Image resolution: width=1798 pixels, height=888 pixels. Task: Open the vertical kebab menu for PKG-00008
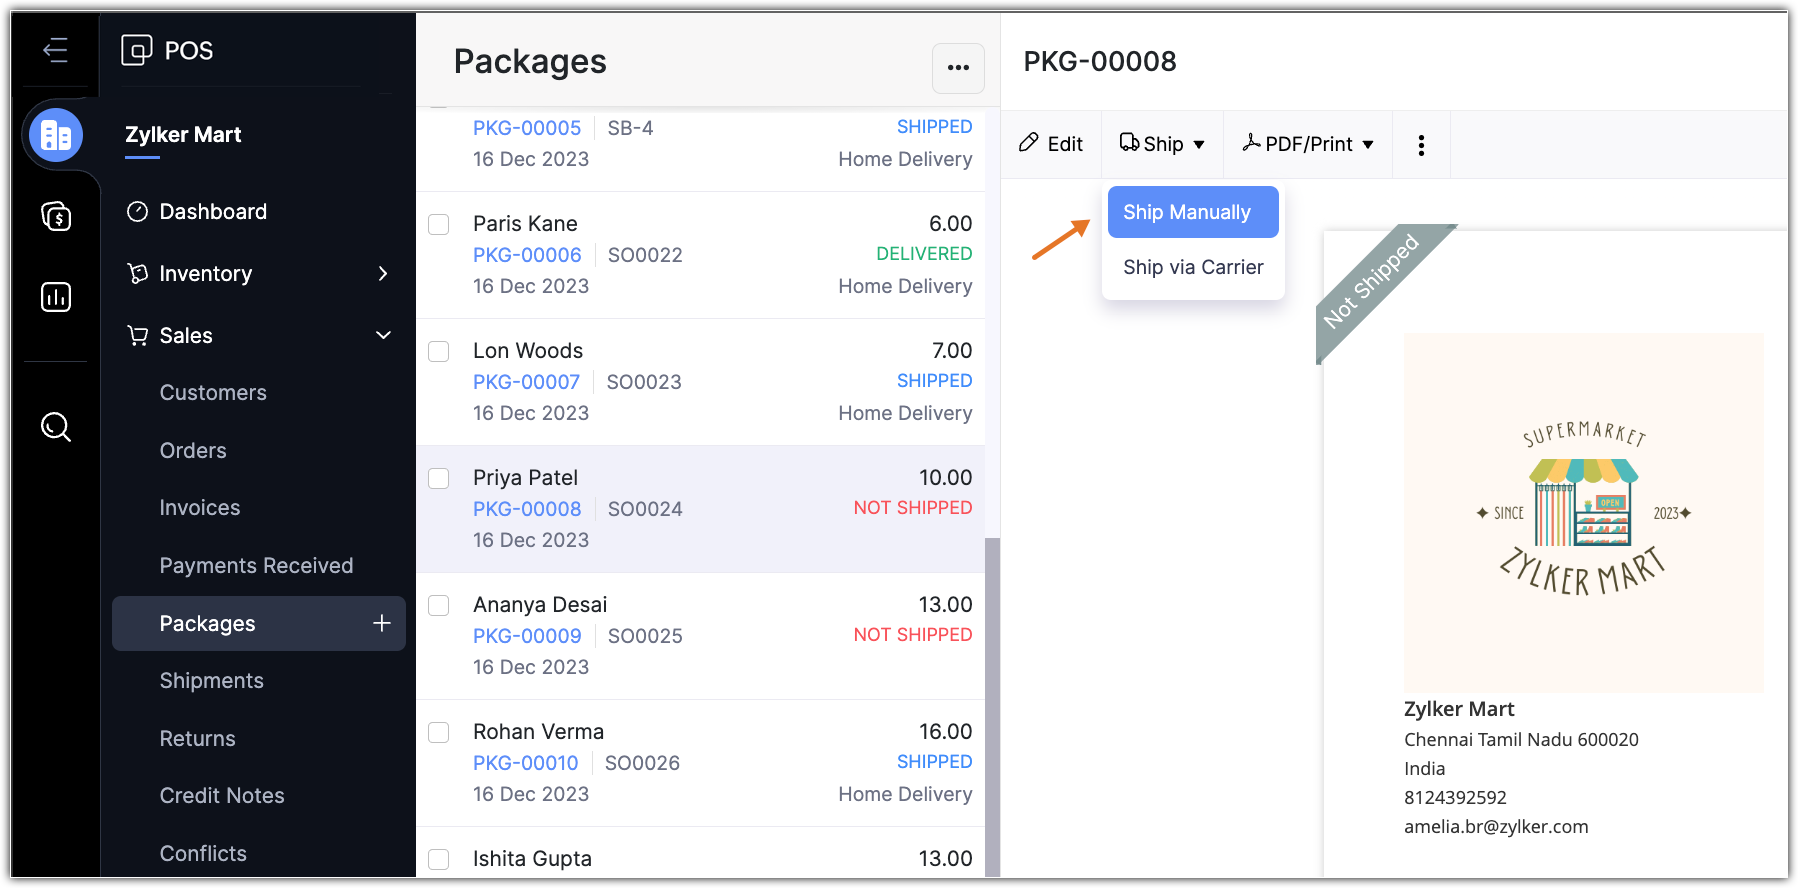tap(1421, 145)
